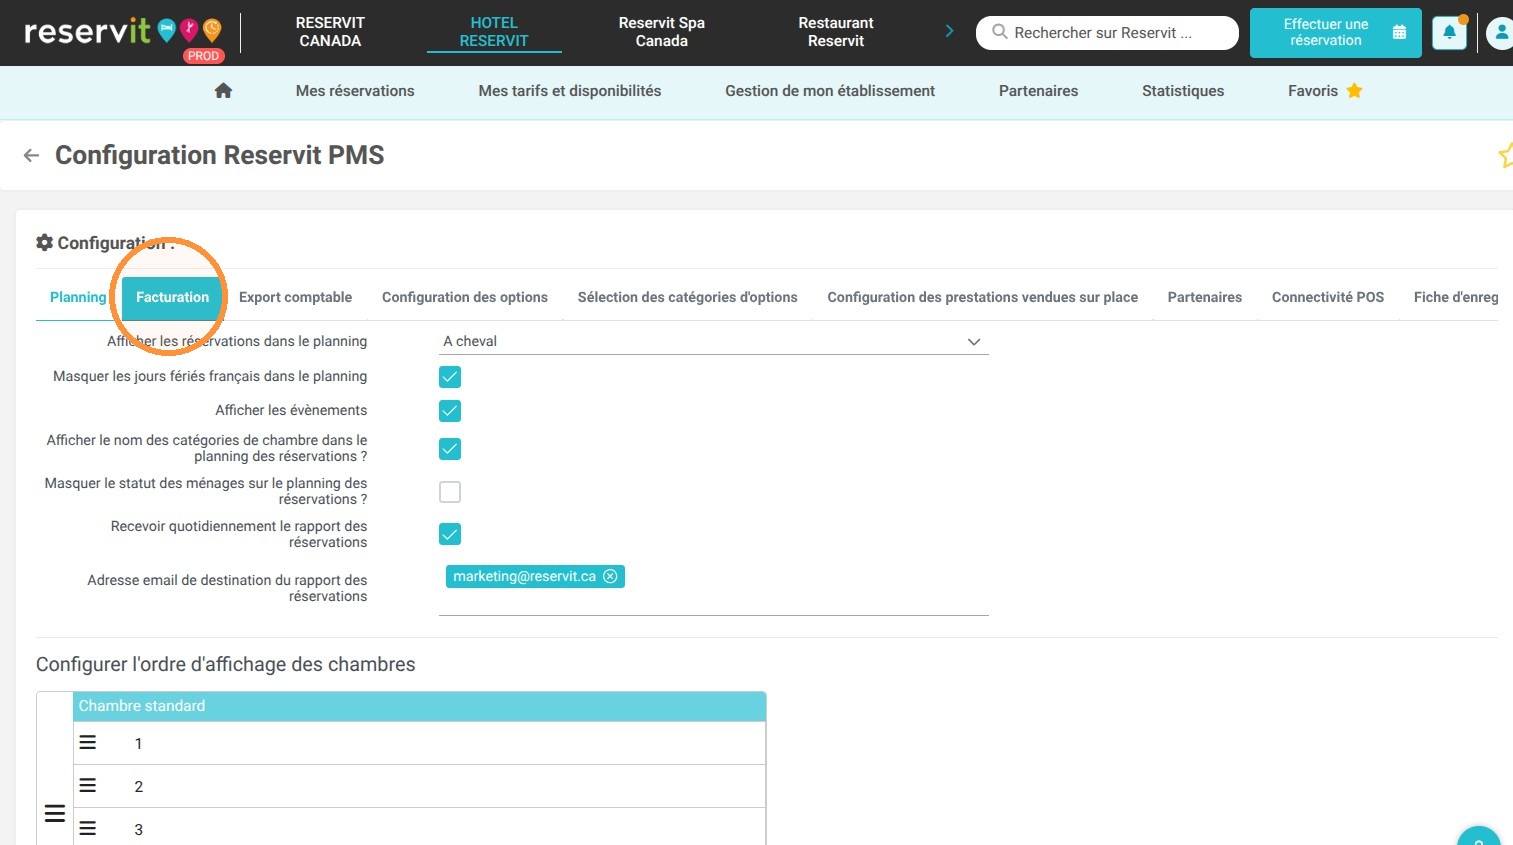Uncheck Masquer les jours fériés français
Screen dimensions: 1513x845
(450, 377)
